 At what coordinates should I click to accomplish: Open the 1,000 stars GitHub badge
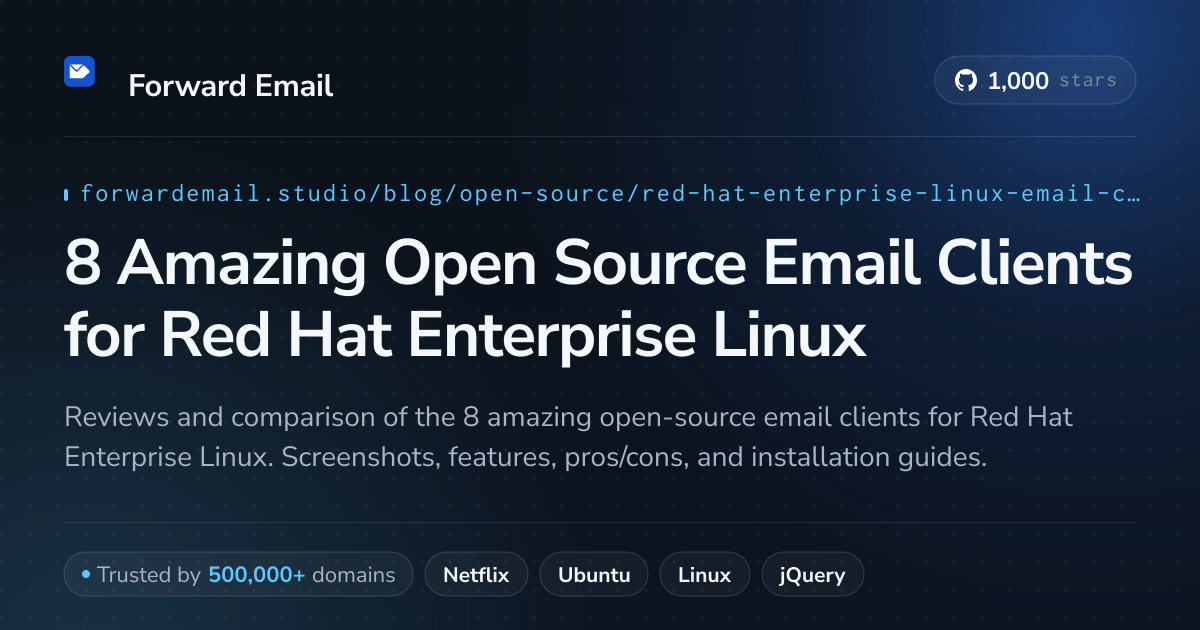tap(1035, 81)
